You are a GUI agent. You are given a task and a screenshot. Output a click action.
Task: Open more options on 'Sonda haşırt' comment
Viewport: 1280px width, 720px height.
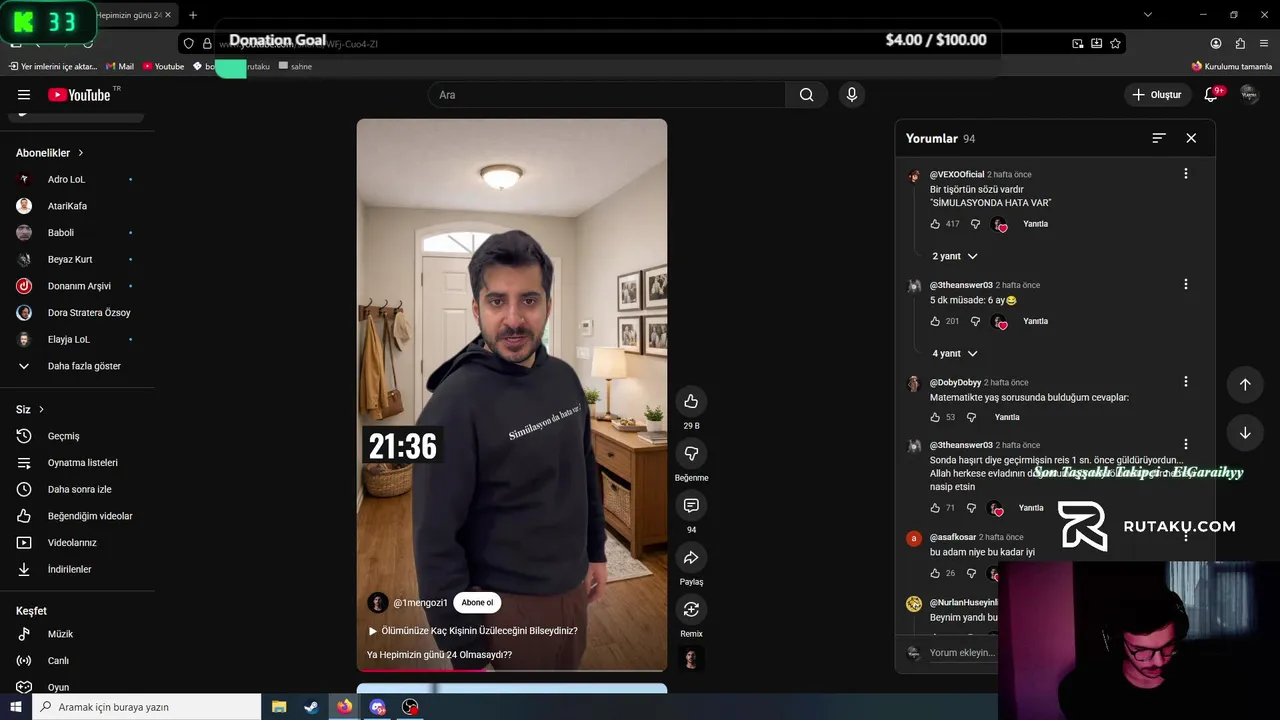[1186, 445]
